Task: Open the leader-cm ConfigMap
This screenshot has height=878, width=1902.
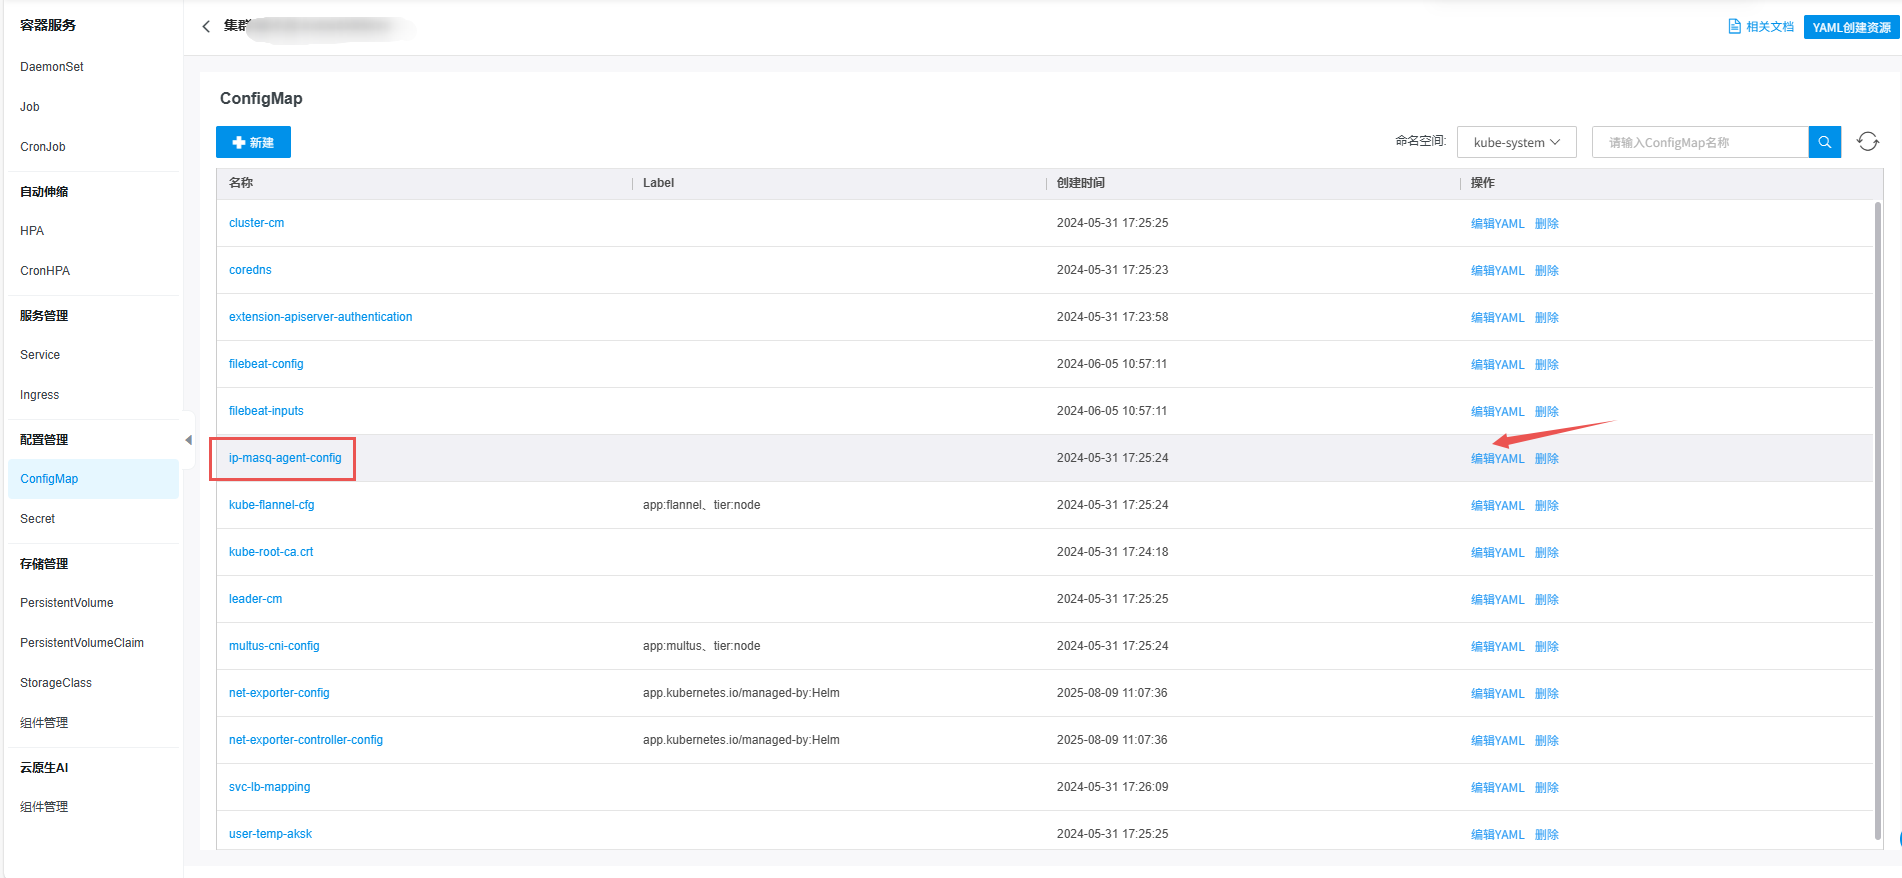Action: click(255, 599)
